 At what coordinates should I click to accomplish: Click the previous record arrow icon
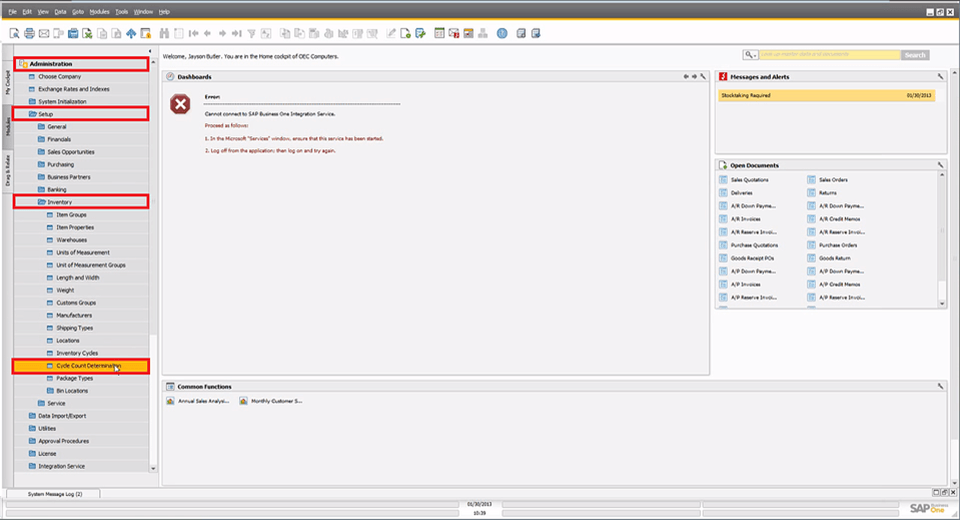[208, 34]
